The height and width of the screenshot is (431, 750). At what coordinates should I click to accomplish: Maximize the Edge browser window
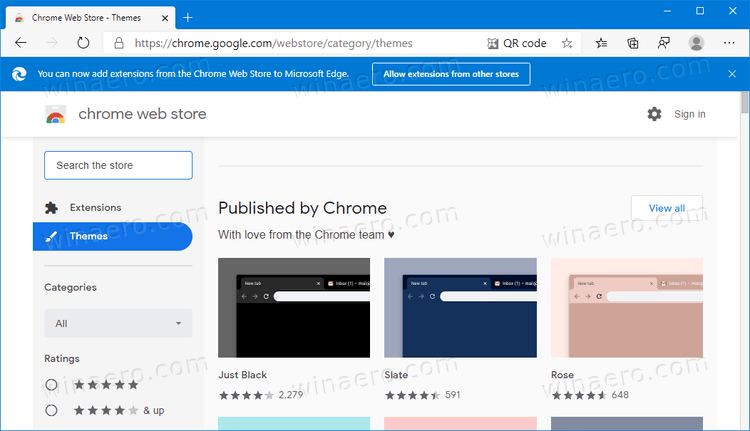(700, 11)
